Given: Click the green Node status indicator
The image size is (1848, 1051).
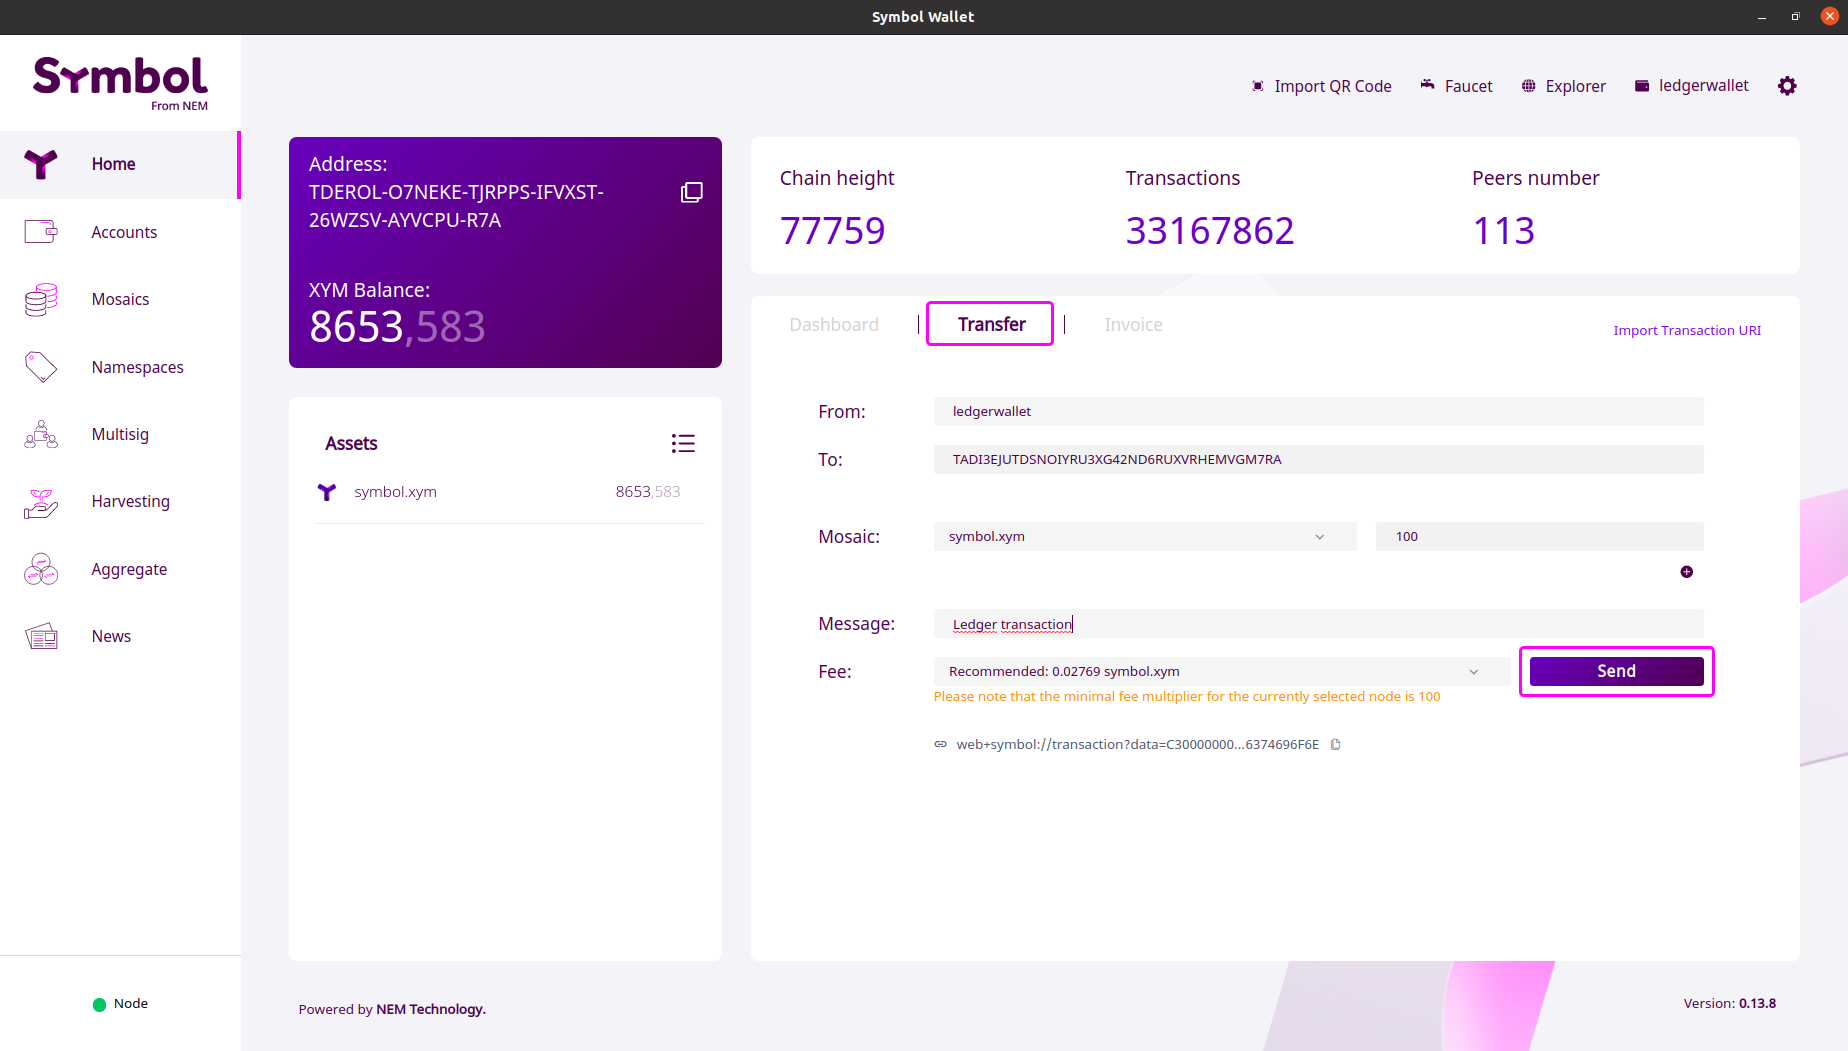Looking at the screenshot, I should pyautogui.click(x=99, y=1005).
